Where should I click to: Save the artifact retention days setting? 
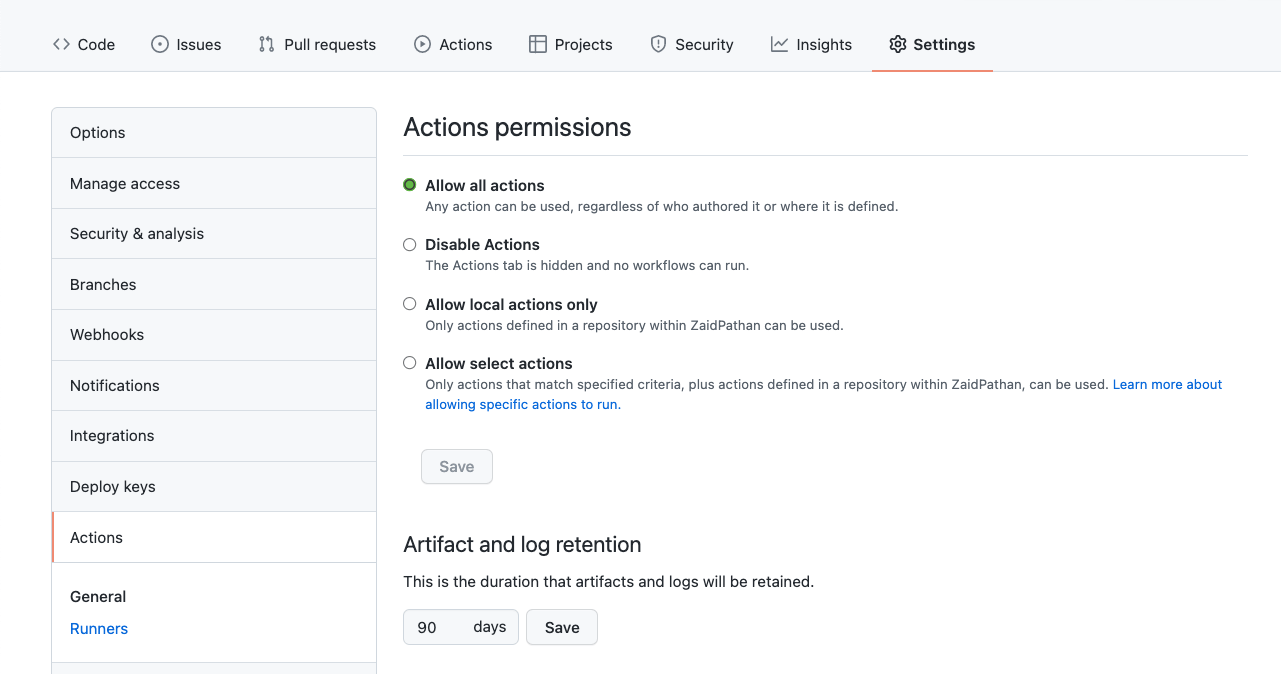pyautogui.click(x=561, y=627)
